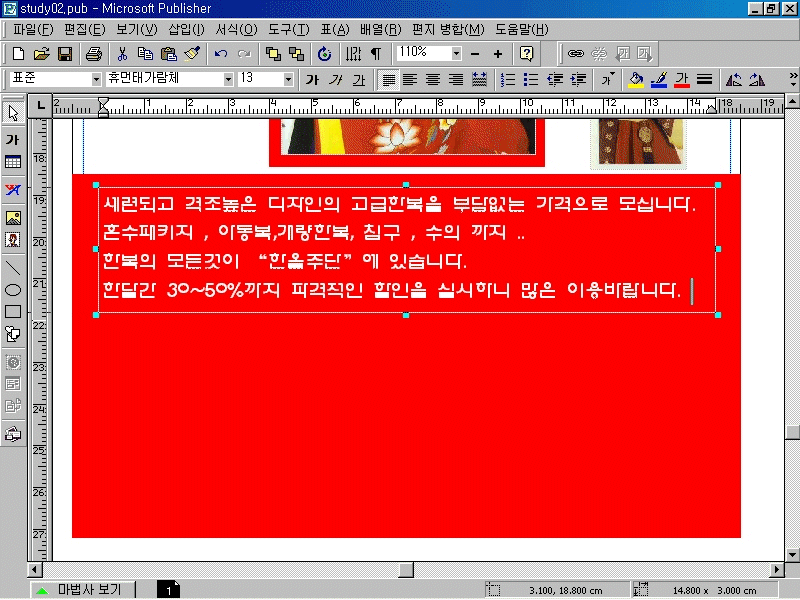Select the line drawing tool

pos(13,267)
